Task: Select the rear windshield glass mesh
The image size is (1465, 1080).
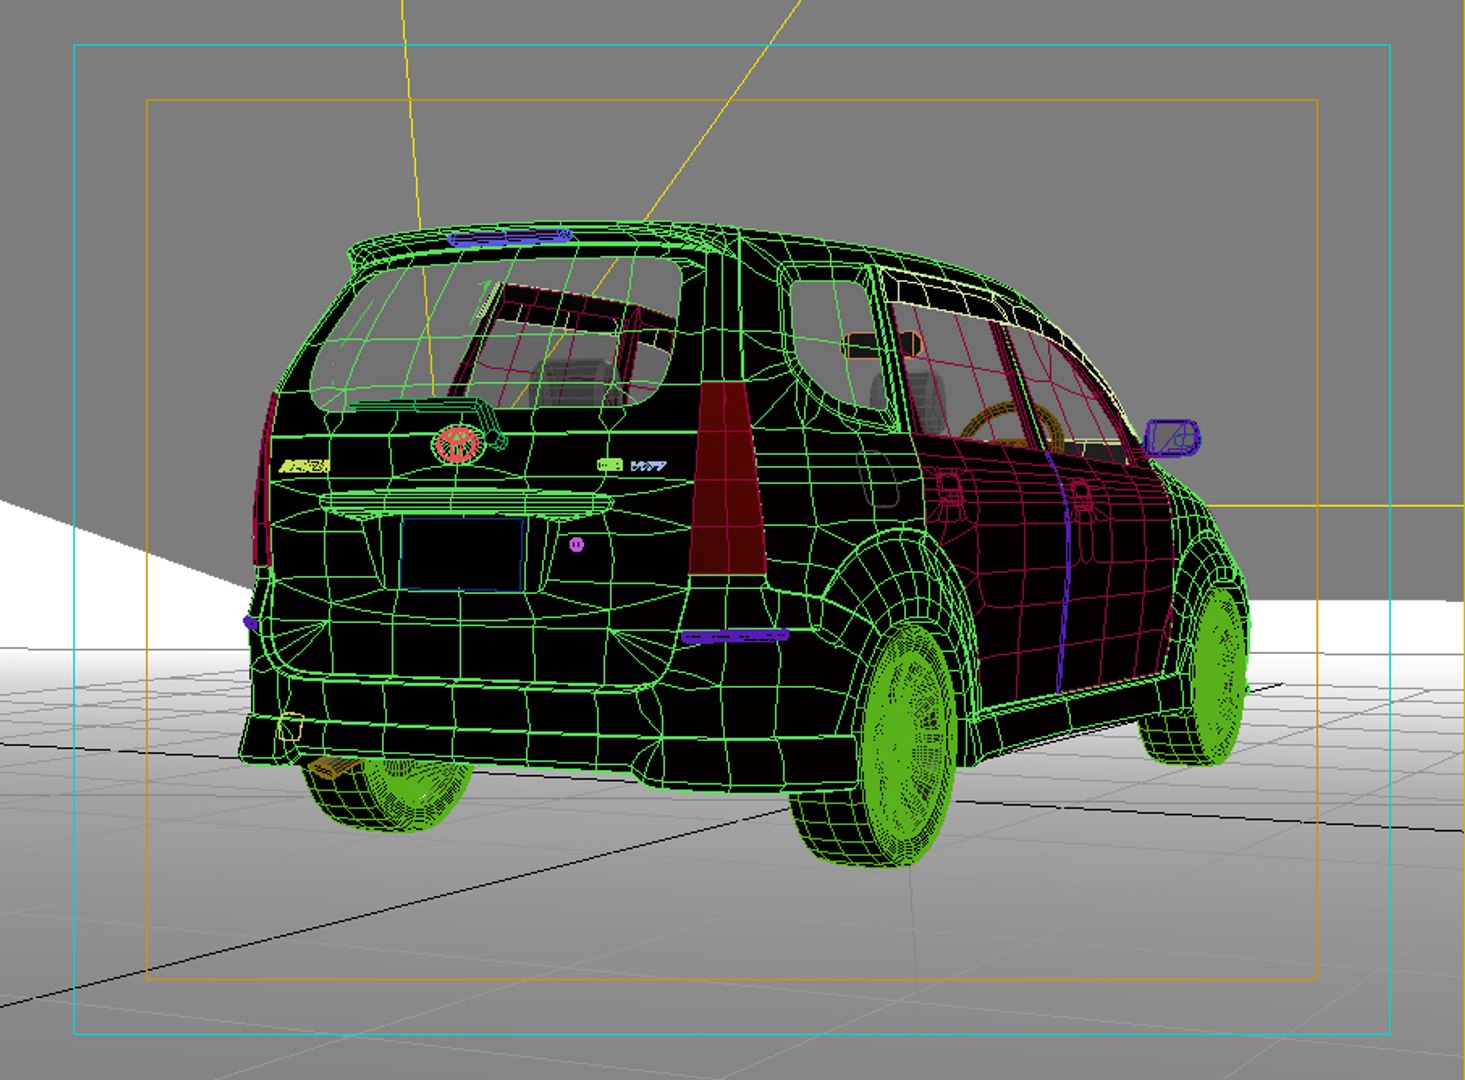Action: (497, 330)
